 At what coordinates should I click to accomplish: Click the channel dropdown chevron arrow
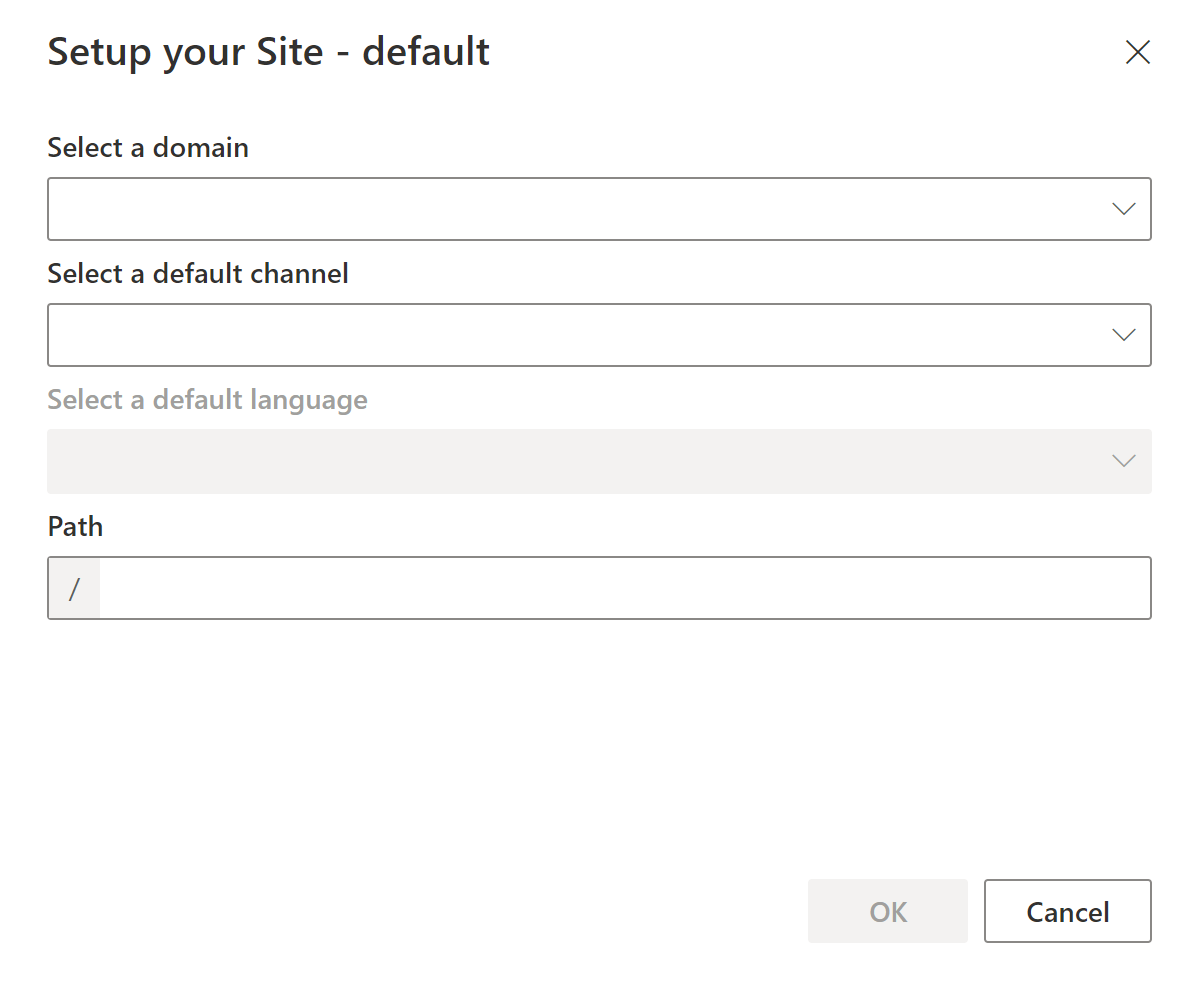(x=1124, y=334)
